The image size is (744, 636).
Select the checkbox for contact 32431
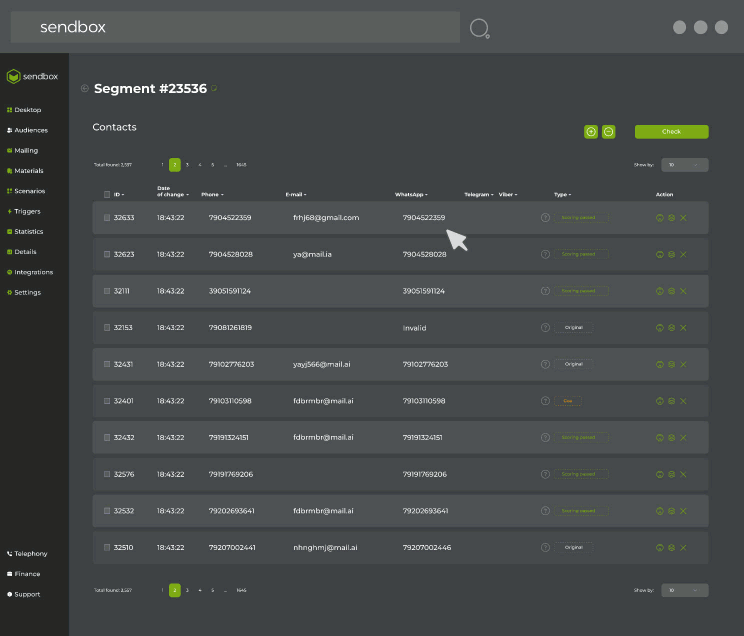107,364
